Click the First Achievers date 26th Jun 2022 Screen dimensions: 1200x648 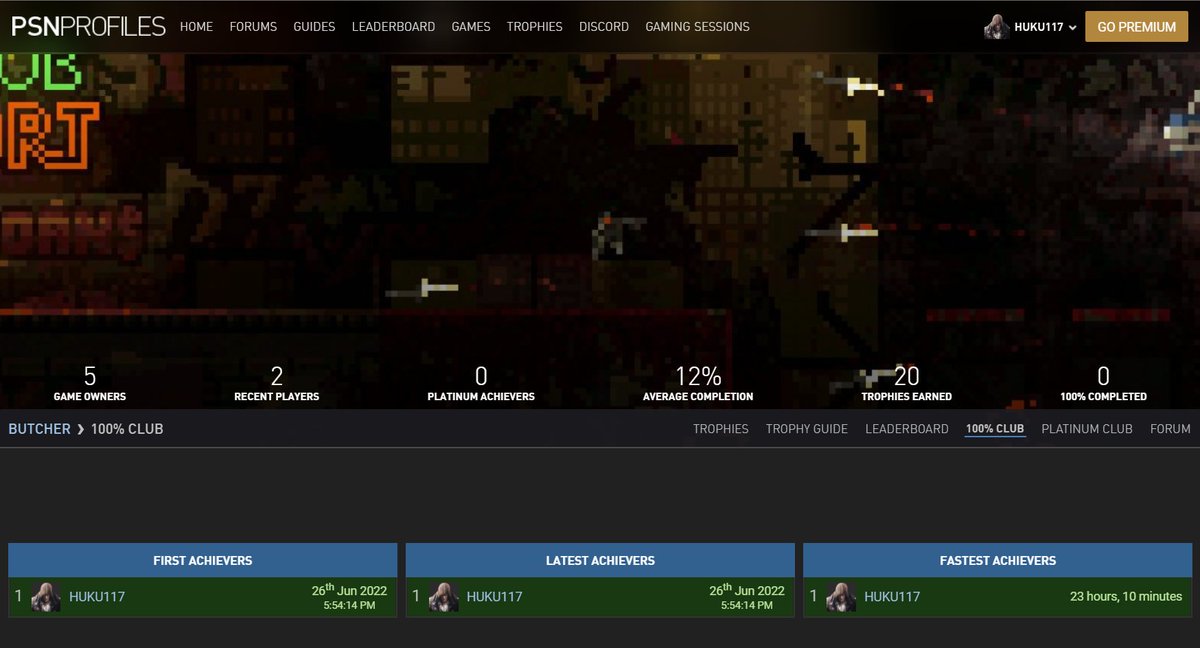[349, 590]
